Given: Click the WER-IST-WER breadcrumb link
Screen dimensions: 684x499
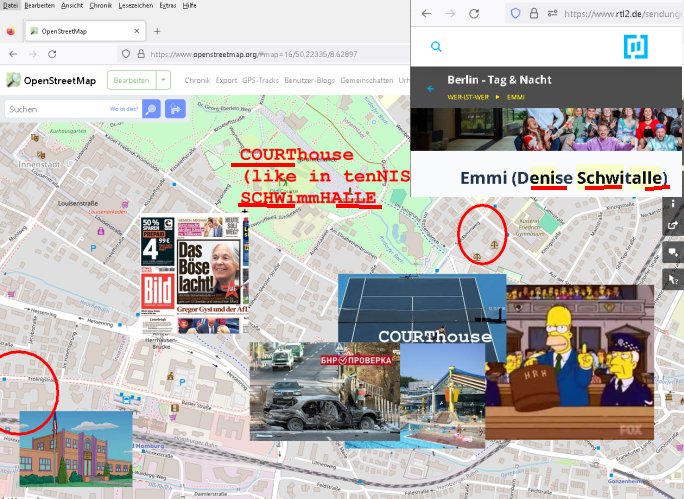Looking at the screenshot, I should (468, 97).
